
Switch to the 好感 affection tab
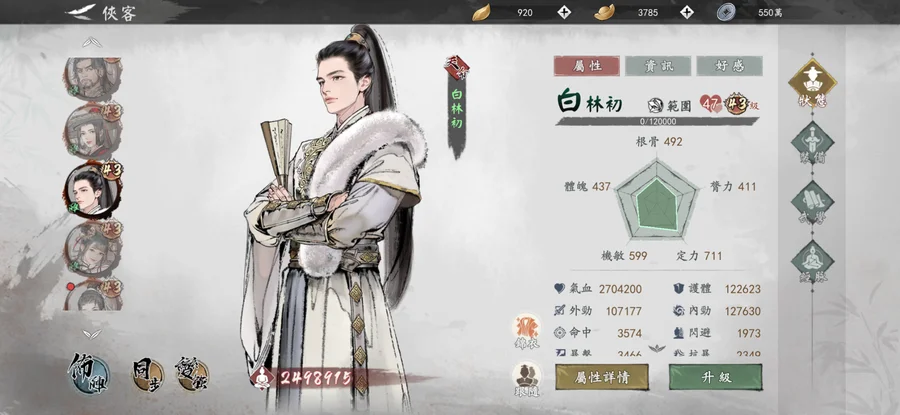tap(730, 66)
